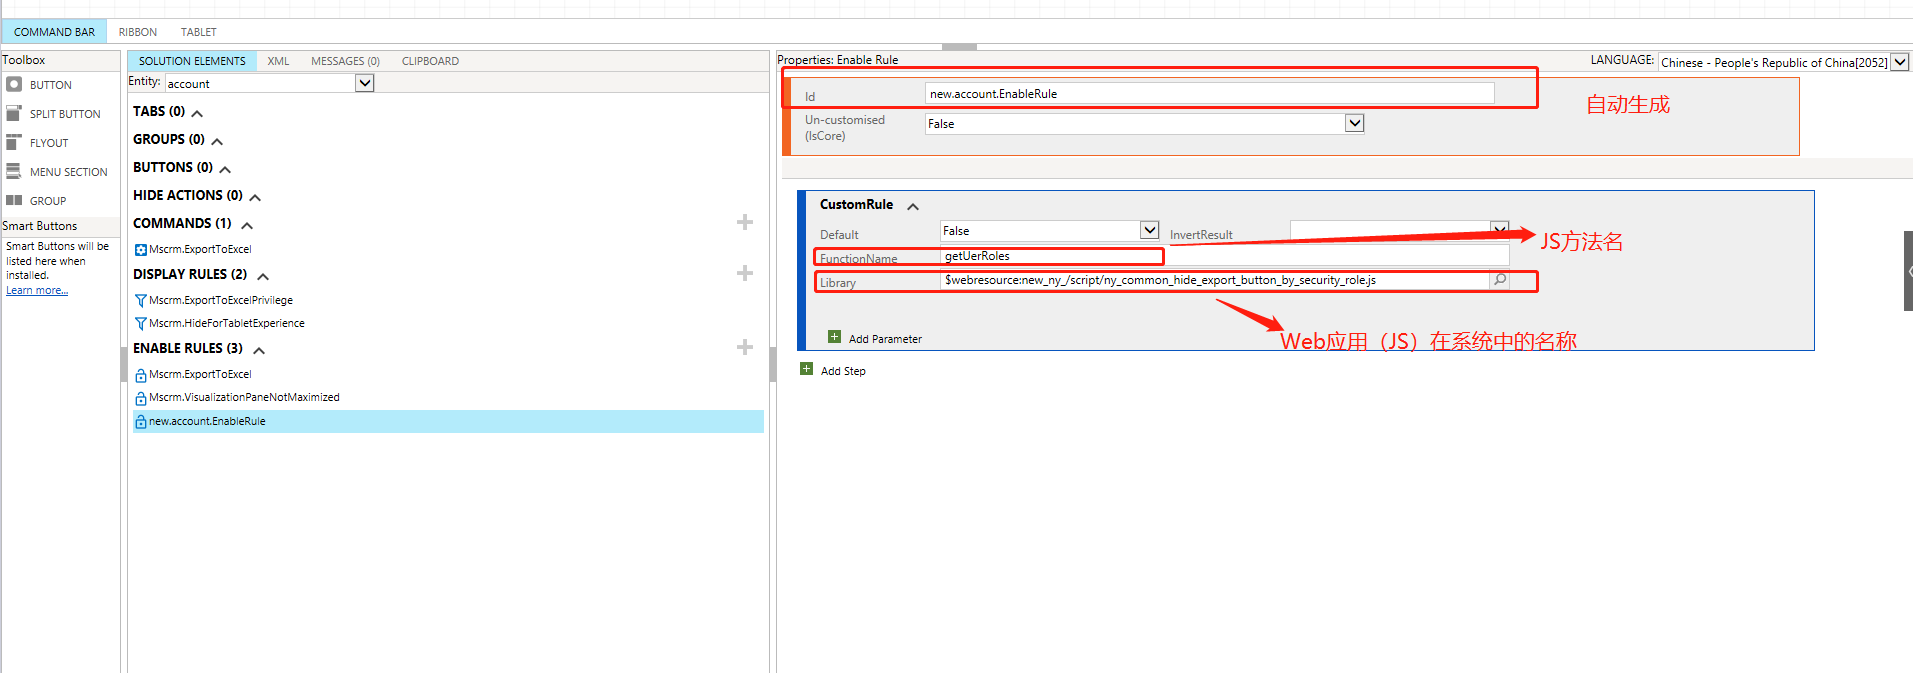Open the Entity account dropdown
Image resolution: width=1913 pixels, height=673 pixels.
coord(365,83)
